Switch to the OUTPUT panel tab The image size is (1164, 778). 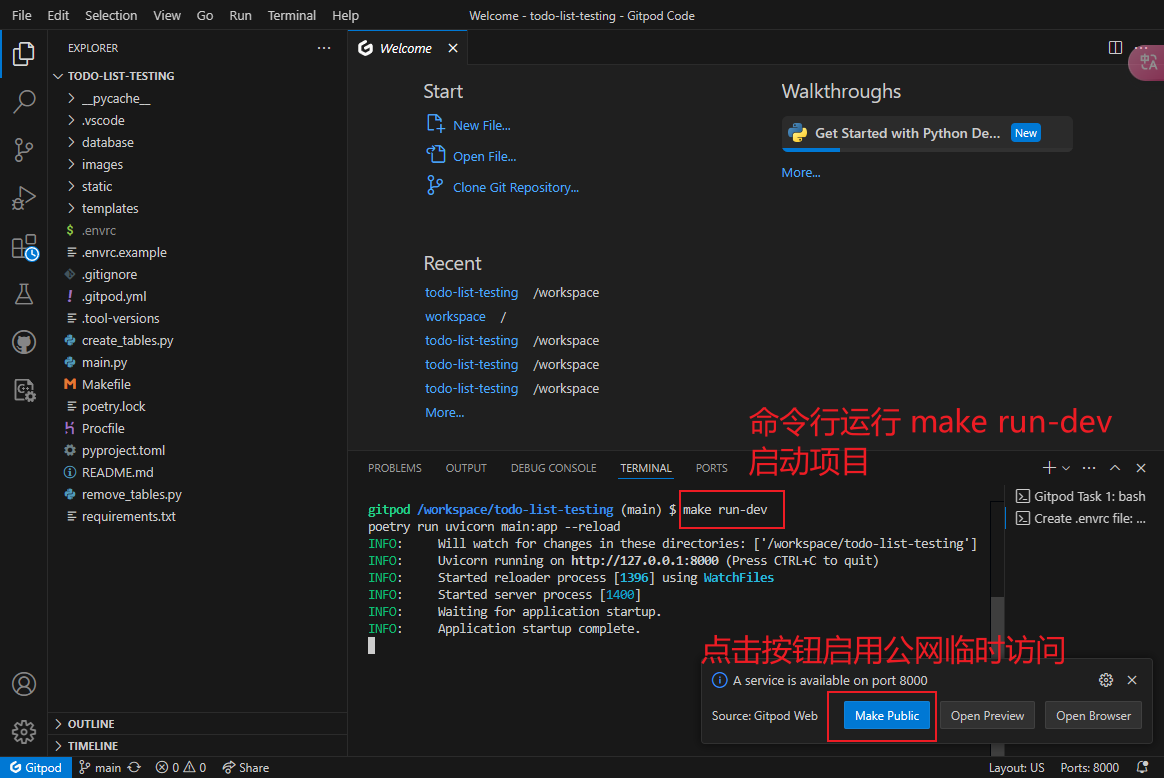pyautogui.click(x=466, y=468)
